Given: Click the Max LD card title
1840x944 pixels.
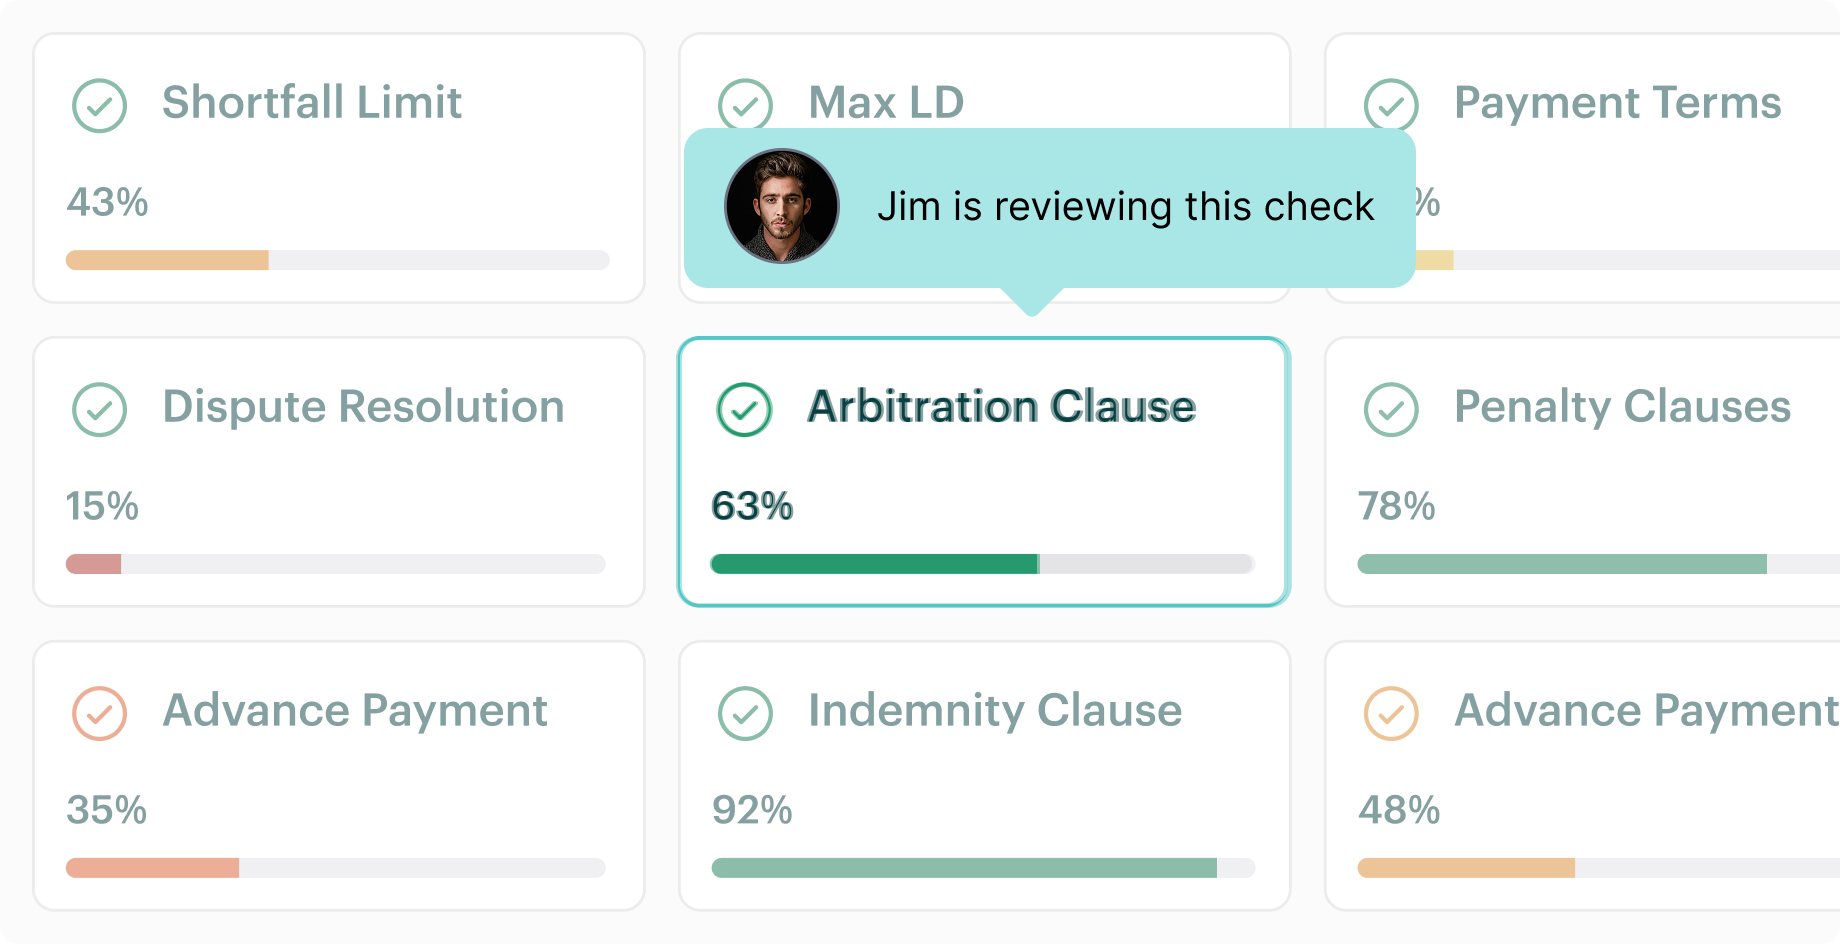Looking at the screenshot, I should 886,102.
